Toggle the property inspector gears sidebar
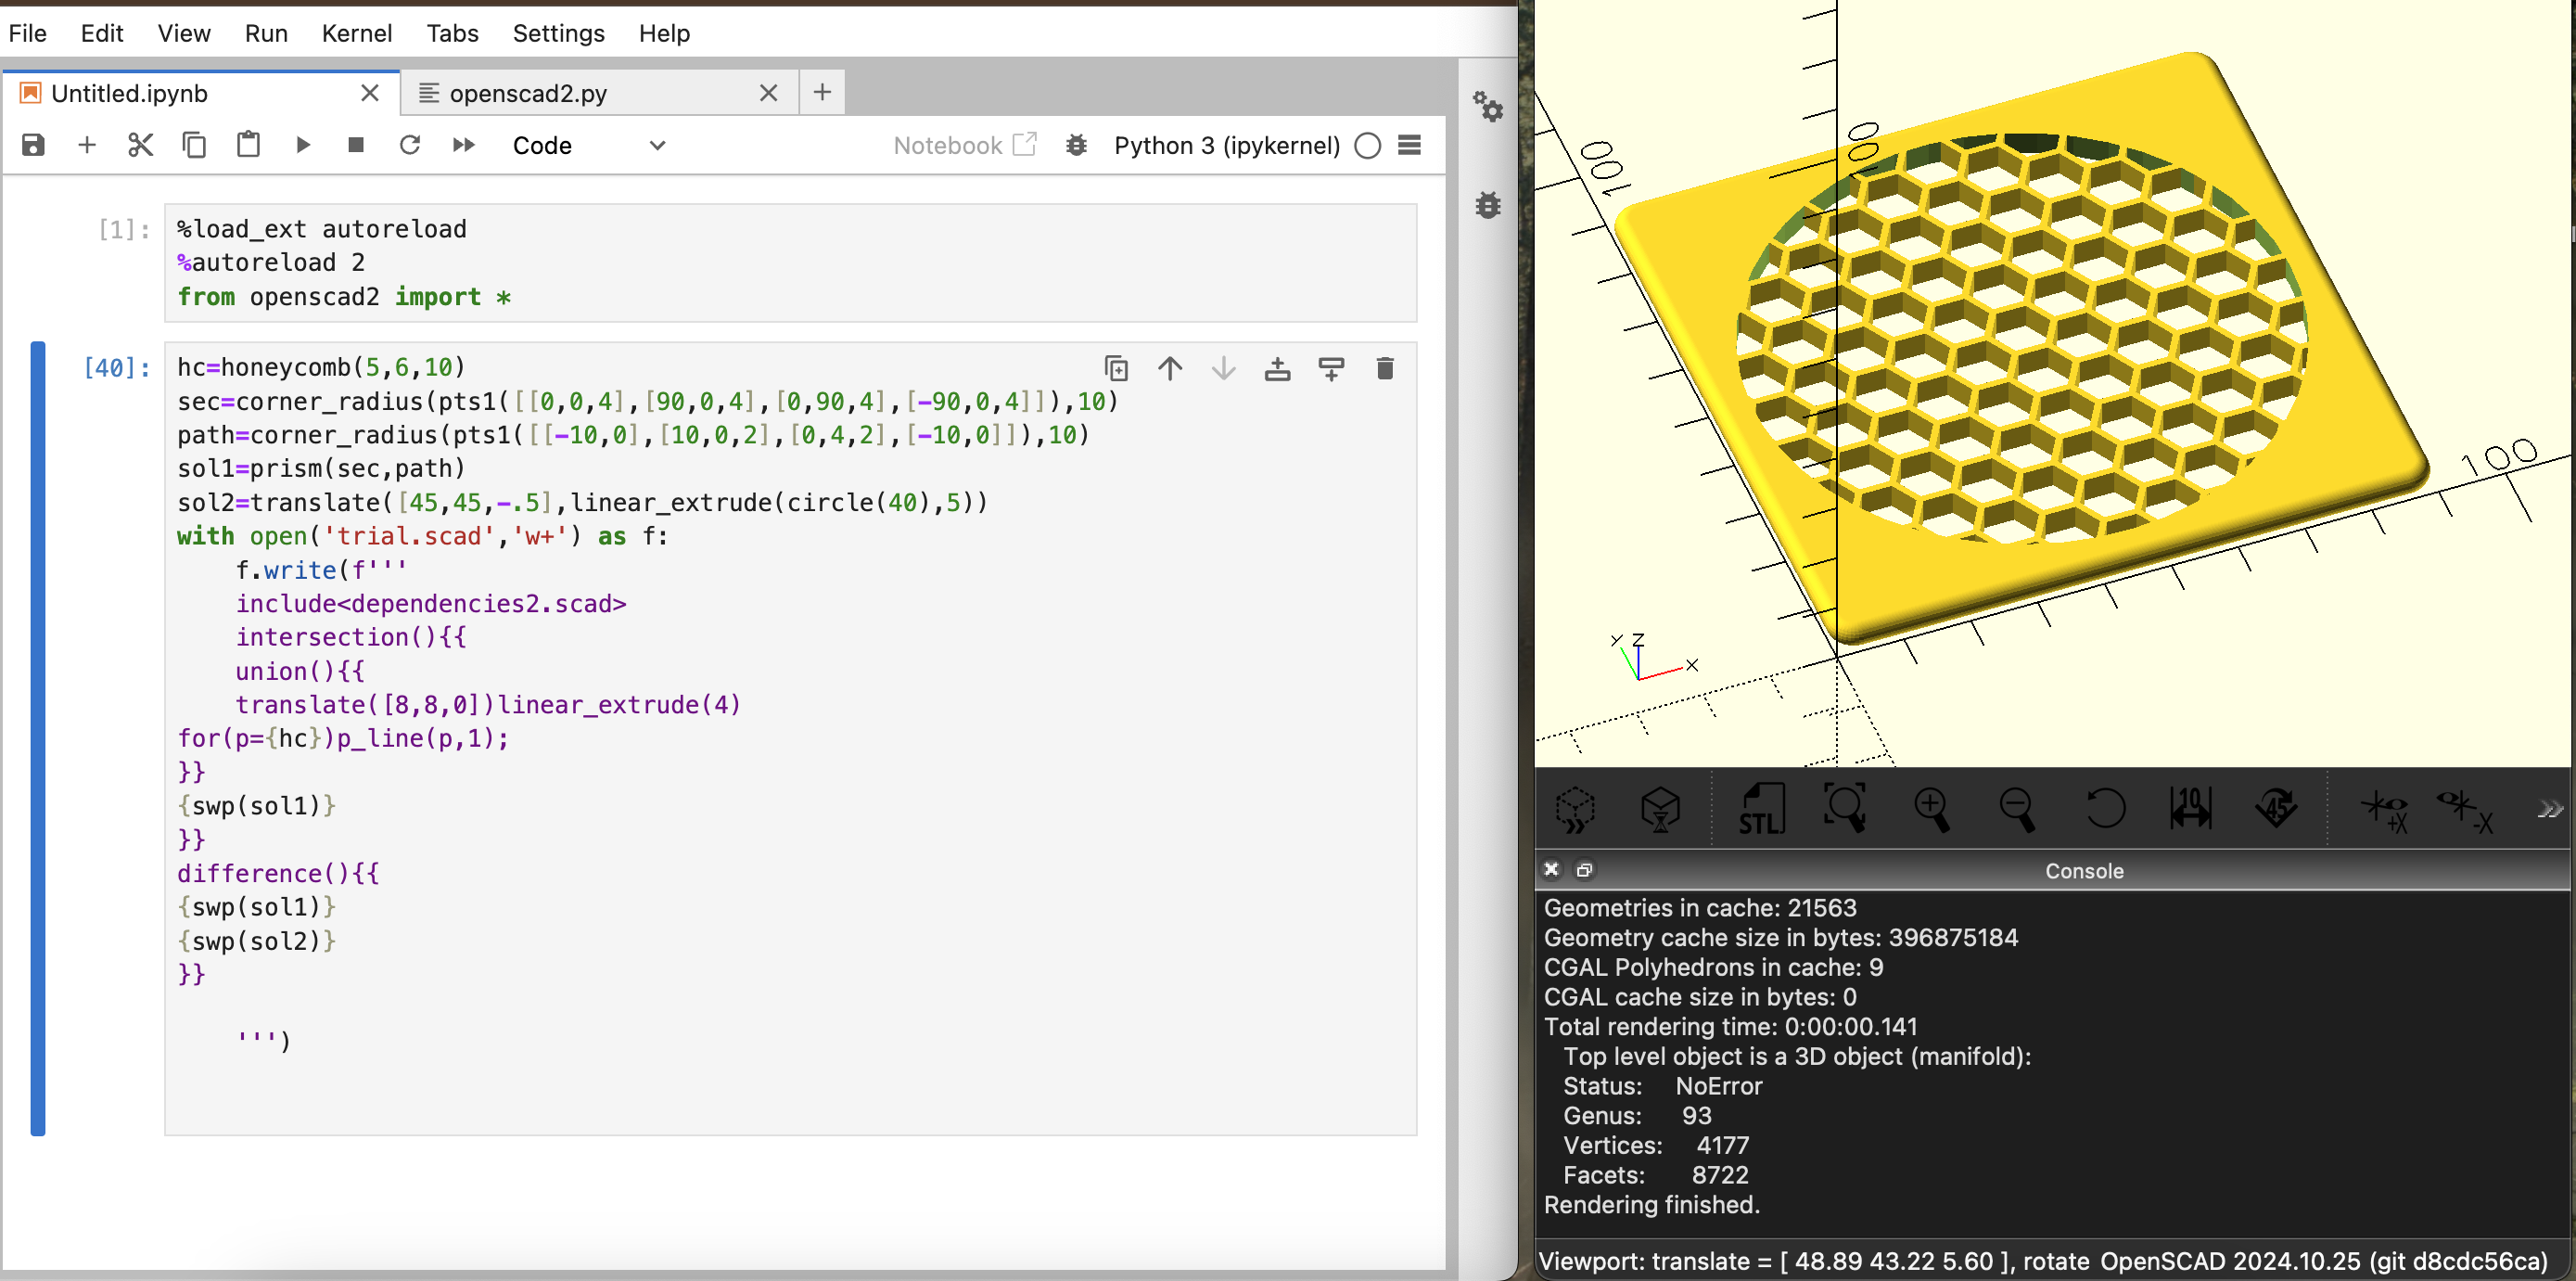The width and height of the screenshot is (2576, 1281). pyautogui.click(x=1487, y=106)
